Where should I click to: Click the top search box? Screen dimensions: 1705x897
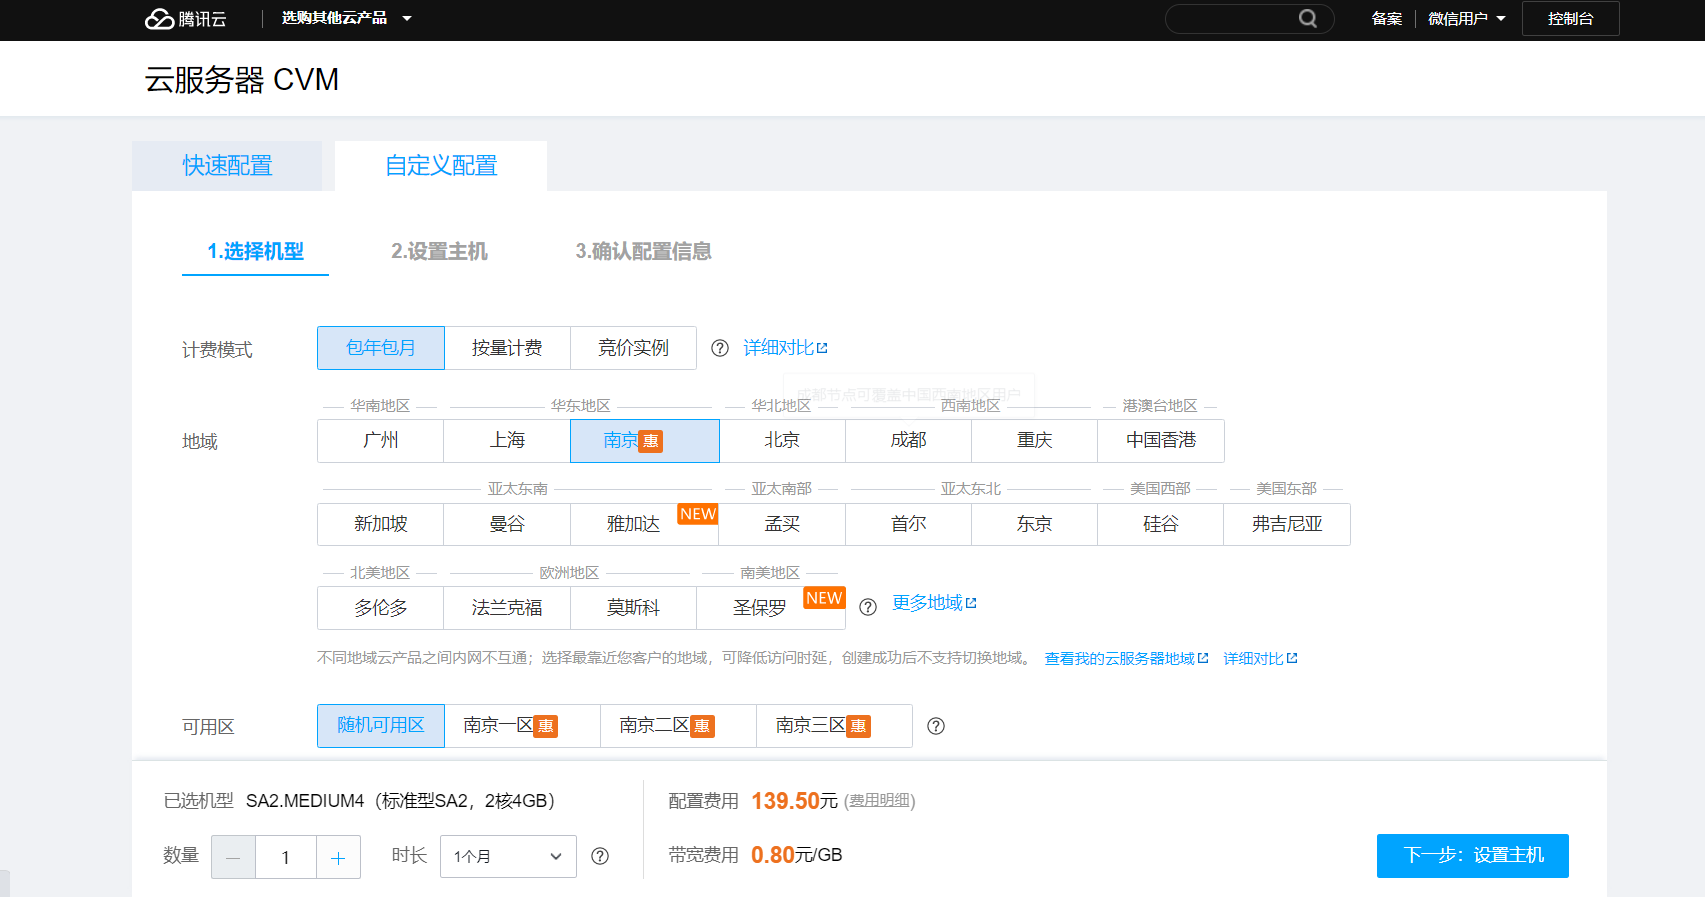[1249, 18]
